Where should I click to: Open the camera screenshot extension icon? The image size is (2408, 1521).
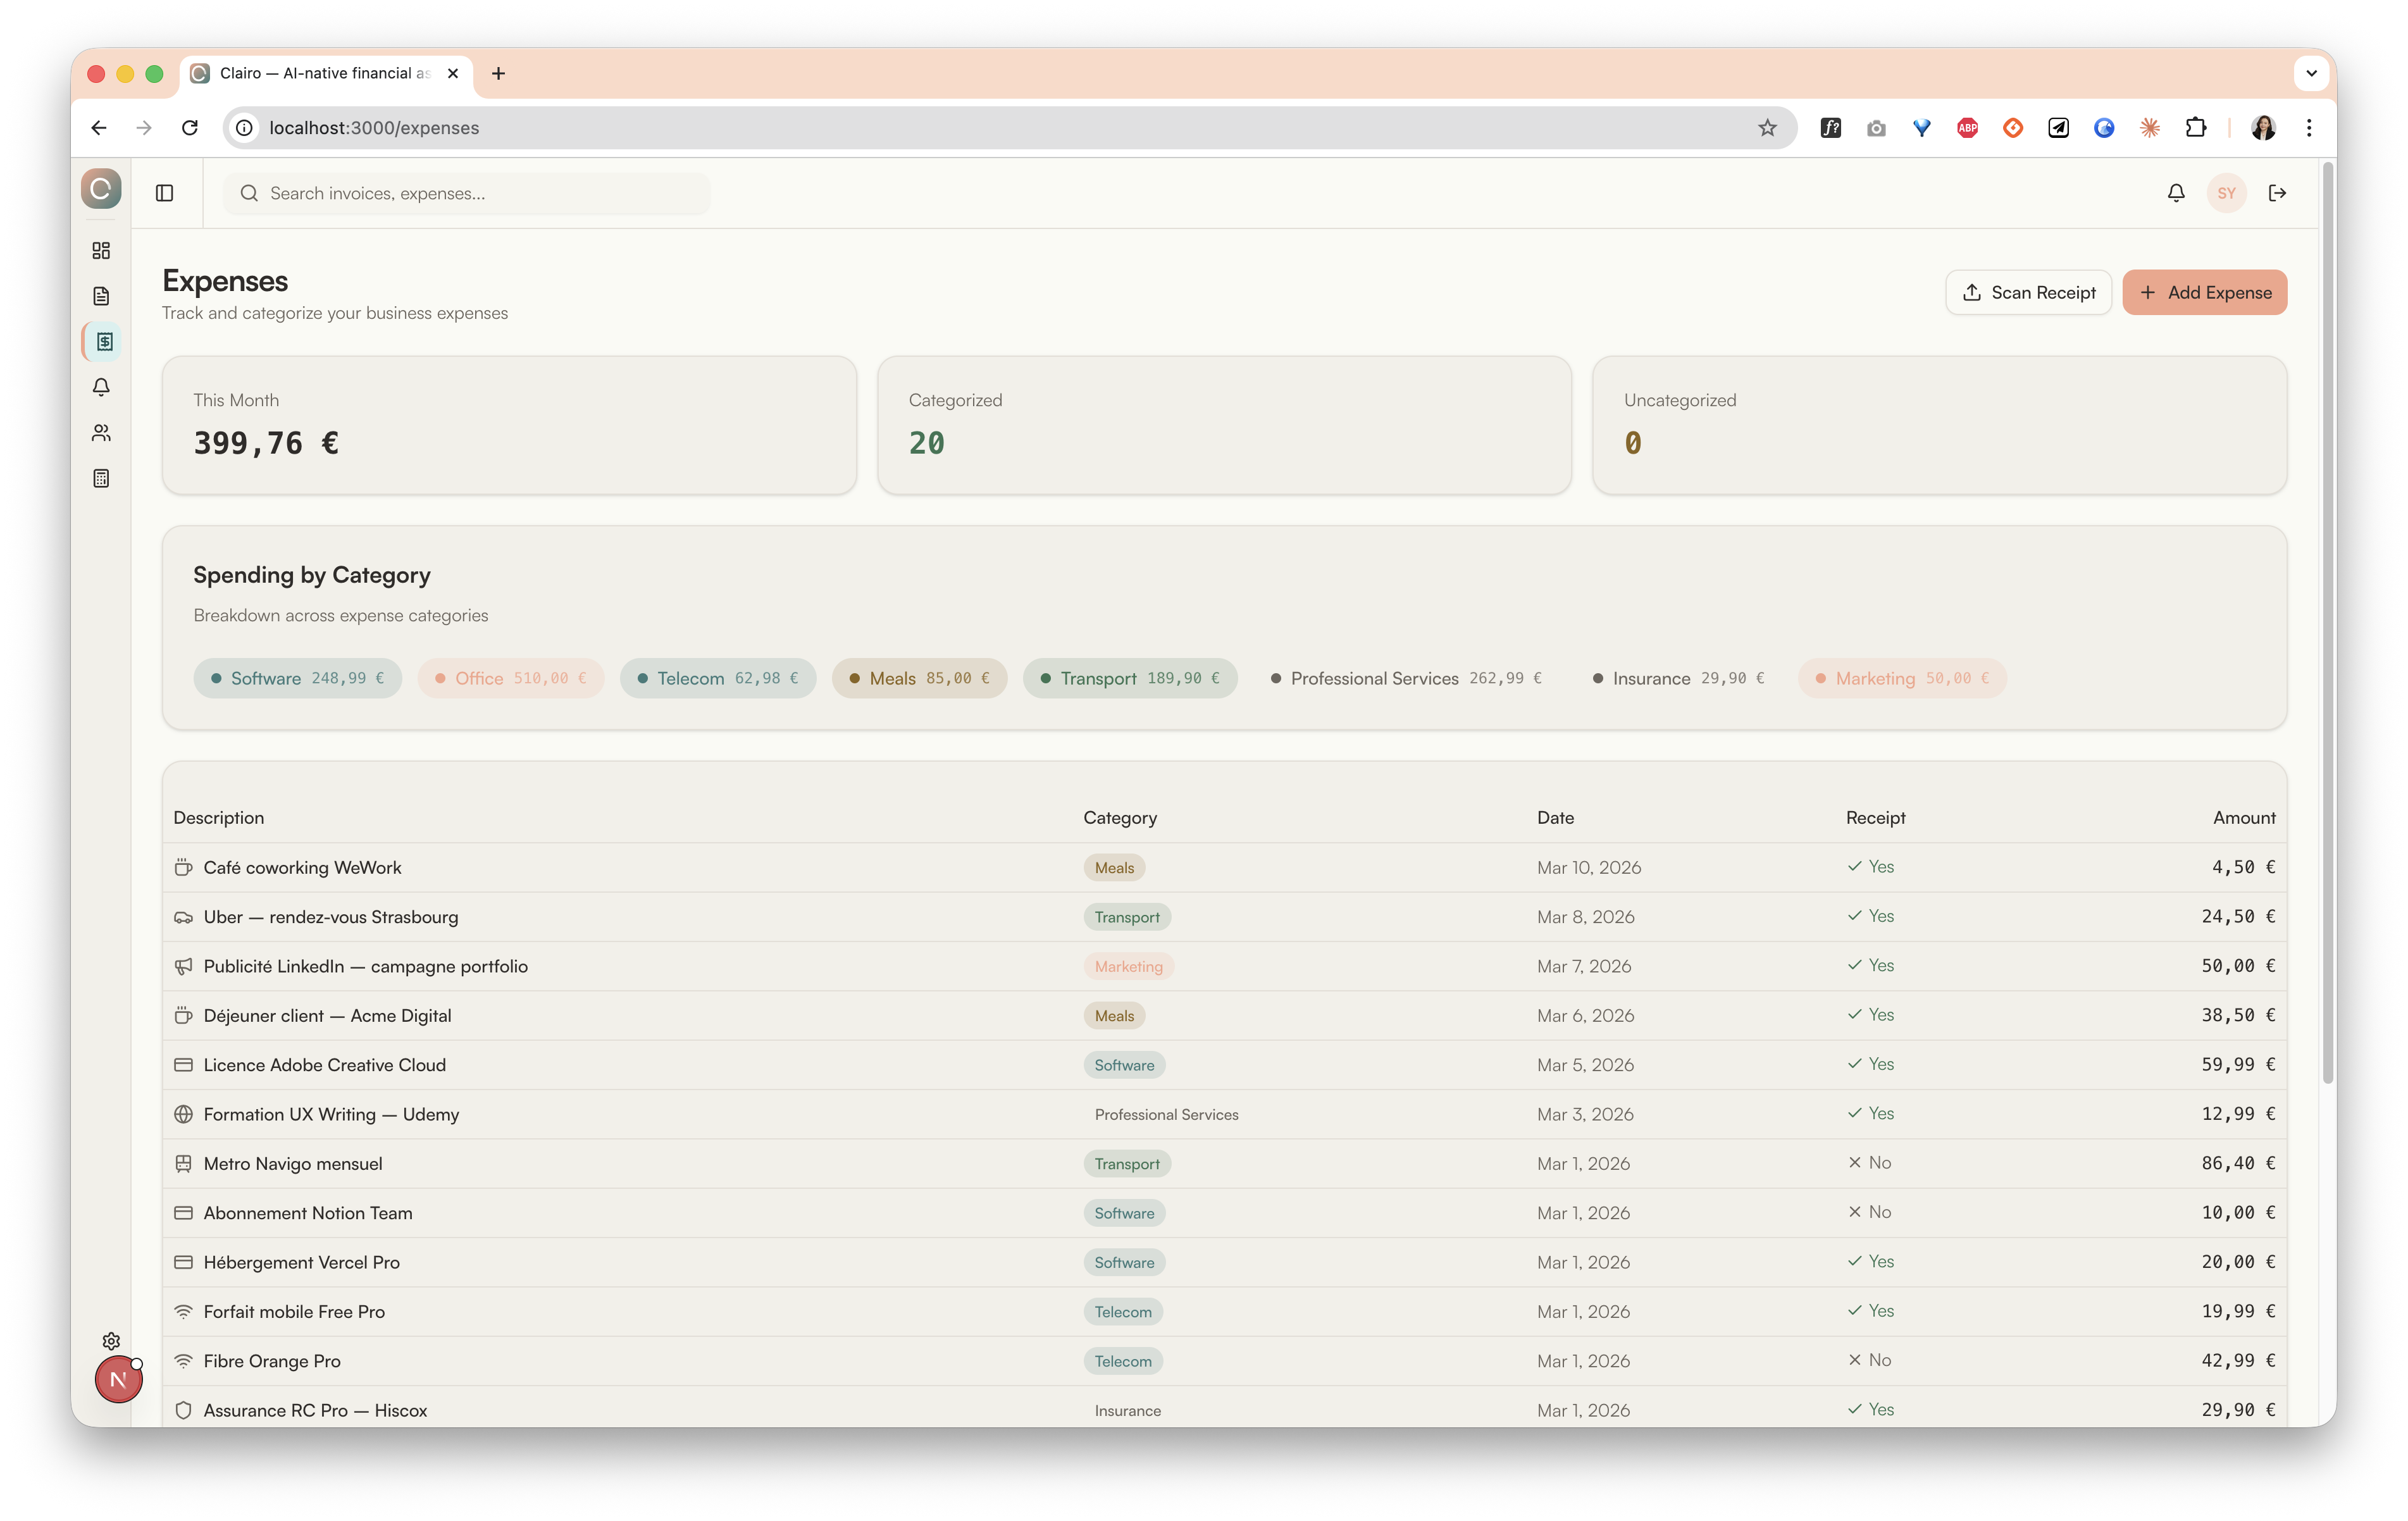(x=1876, y=128)
